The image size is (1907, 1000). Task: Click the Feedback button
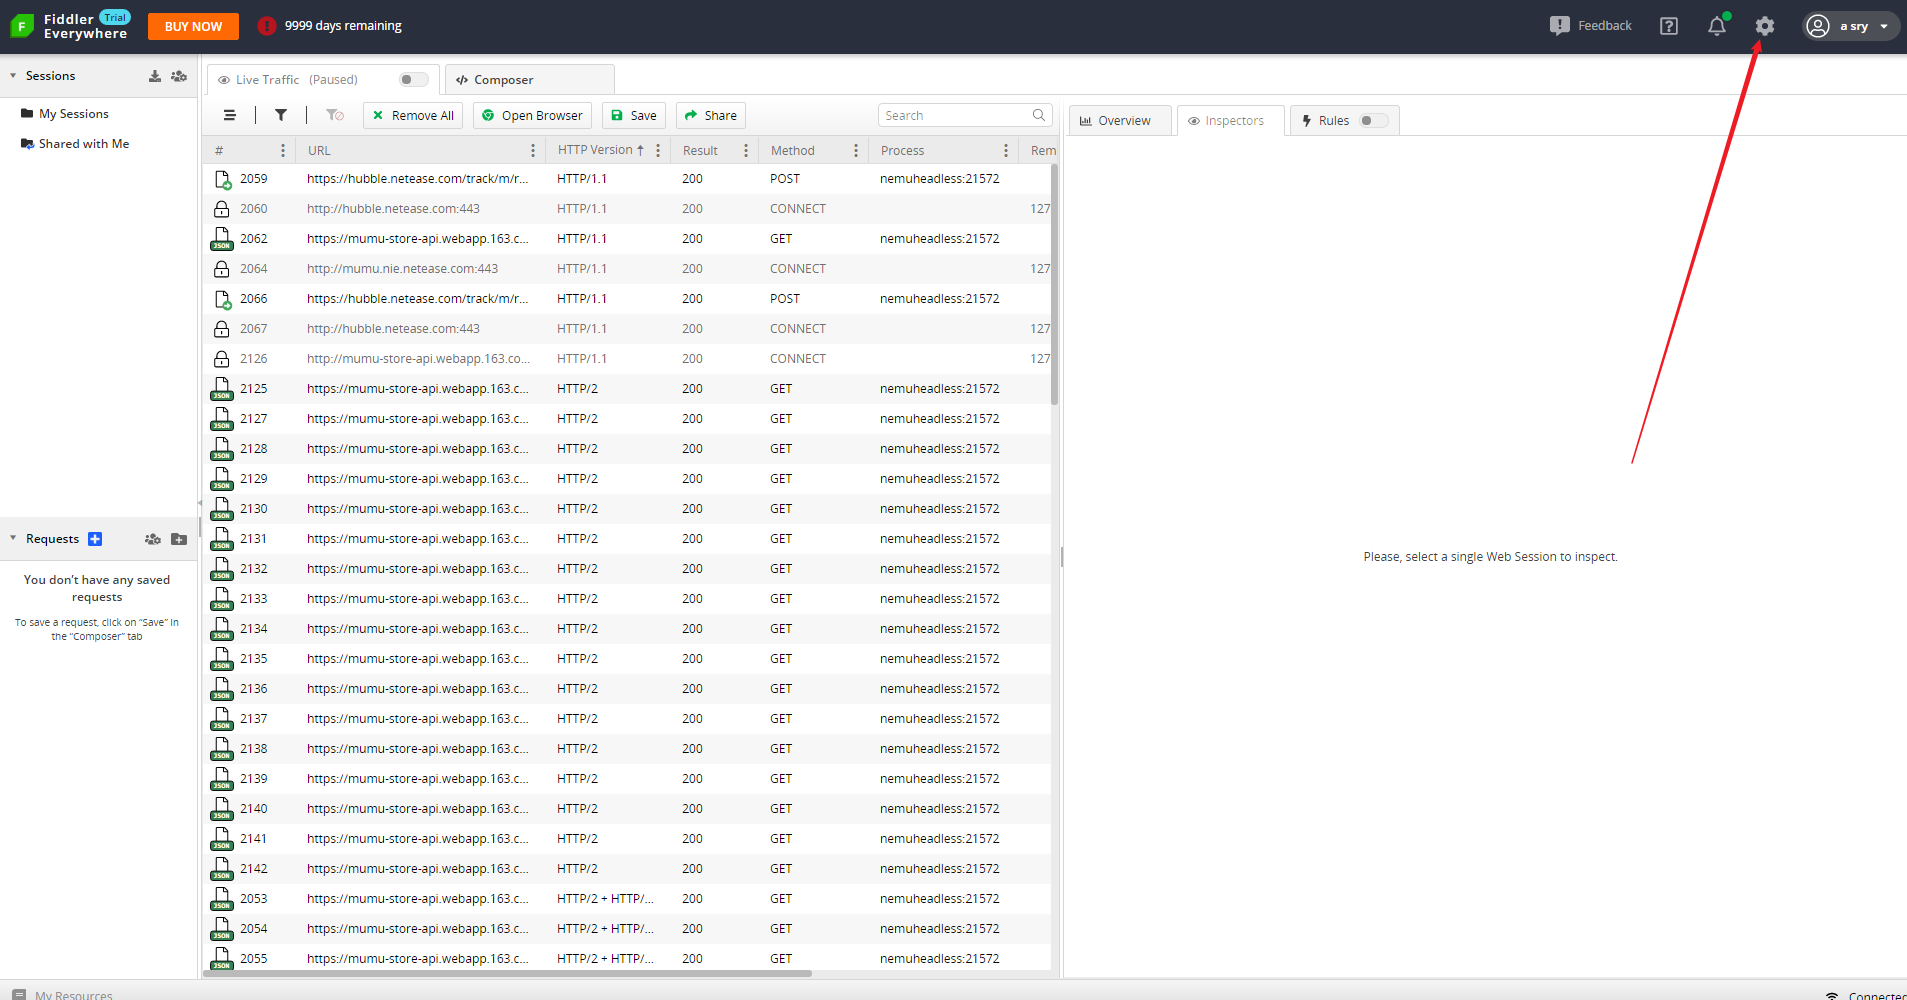pos(1590,26)
